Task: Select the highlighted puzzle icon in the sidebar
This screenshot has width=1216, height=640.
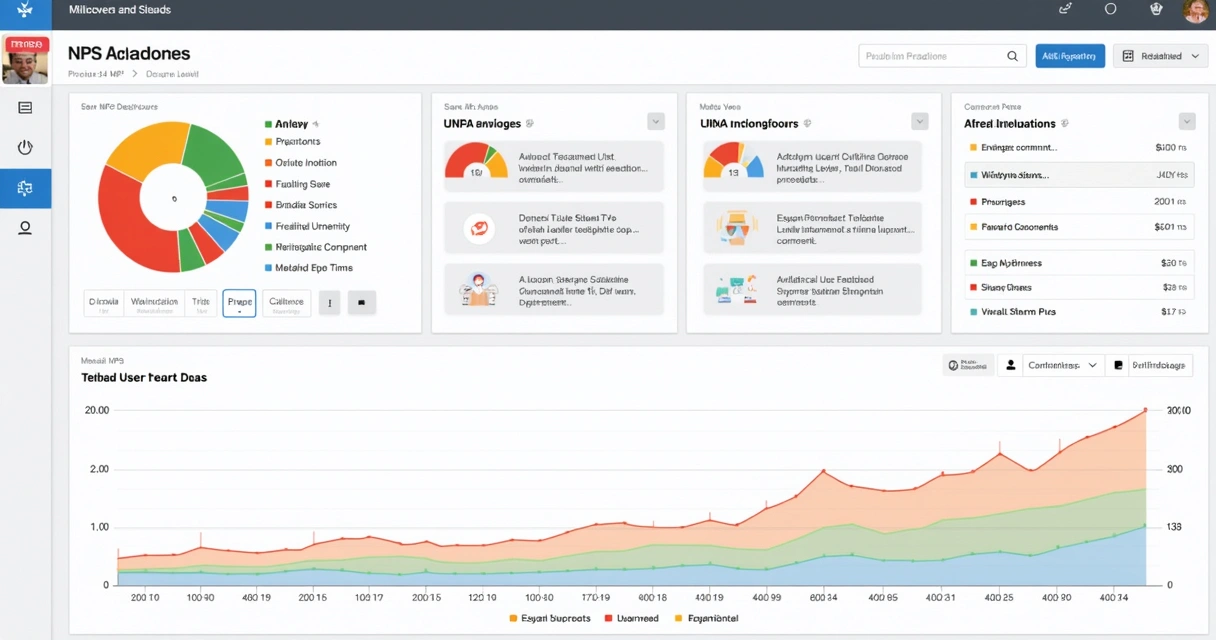Action: pyautogui.click(x=25, y=188)
